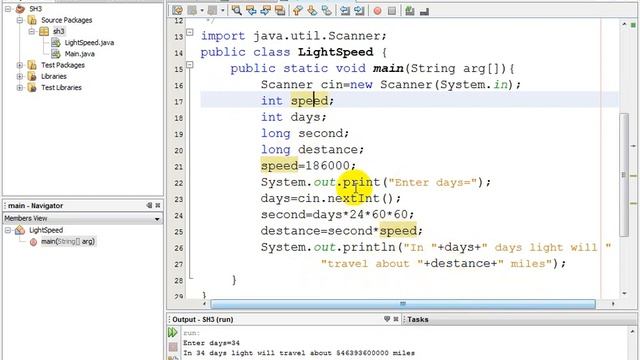The width and height of the screenshot is (640, 360).
Task: Select Test Packages folder
Action: click(x=63, y=65)
